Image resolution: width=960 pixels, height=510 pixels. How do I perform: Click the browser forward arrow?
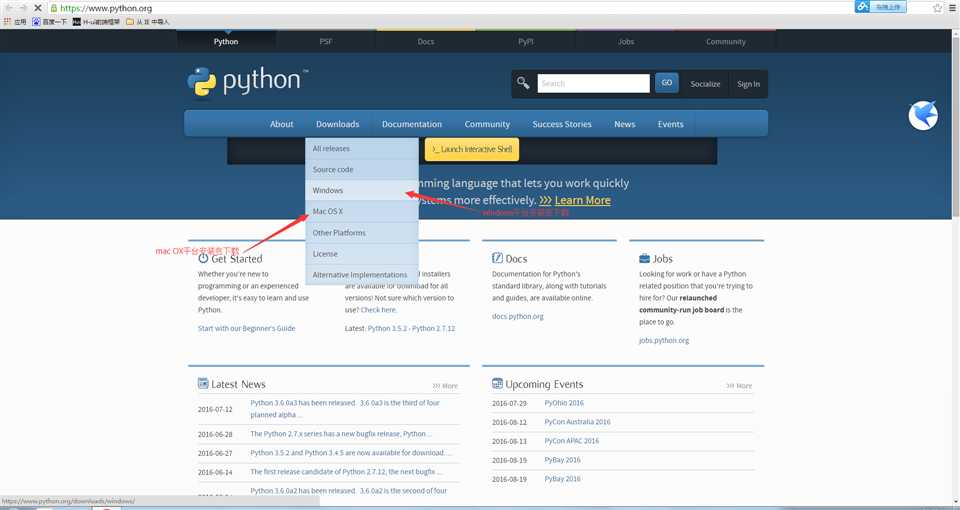[x=23, y=8]
